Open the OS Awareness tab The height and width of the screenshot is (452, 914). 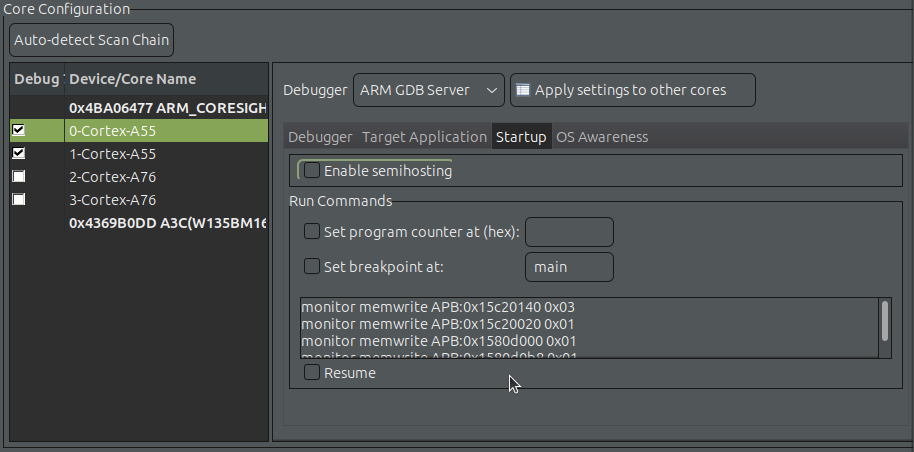[x=602, y=137]
